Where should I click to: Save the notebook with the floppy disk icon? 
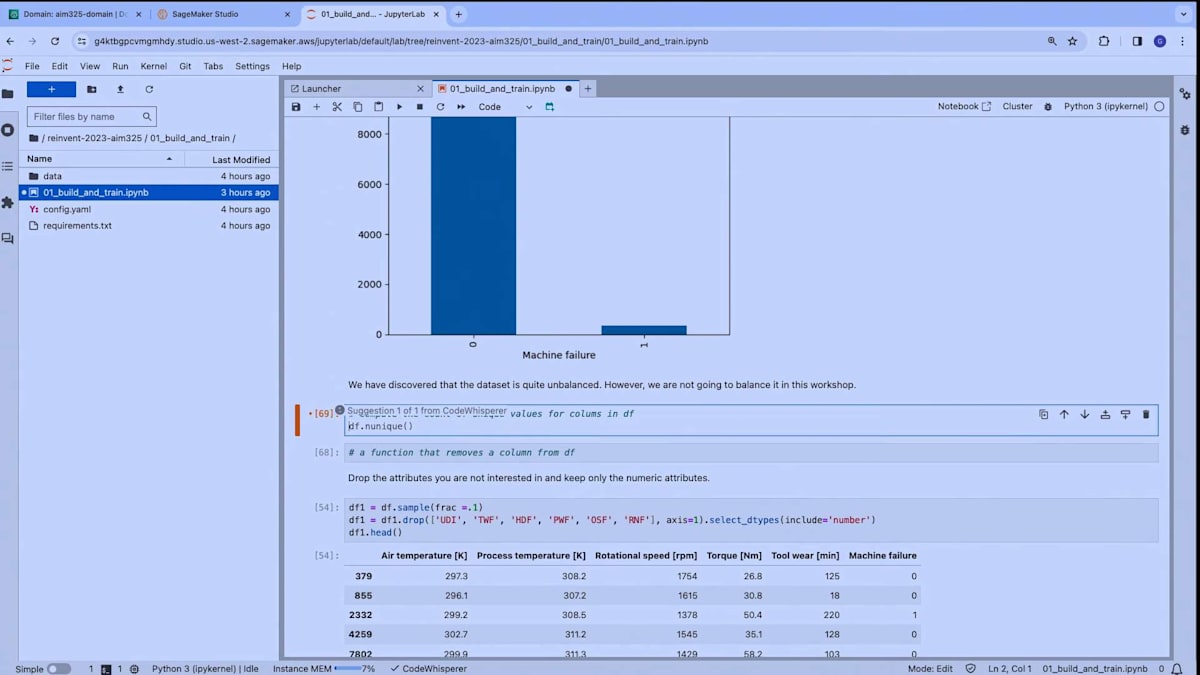[x=296, y=107]
